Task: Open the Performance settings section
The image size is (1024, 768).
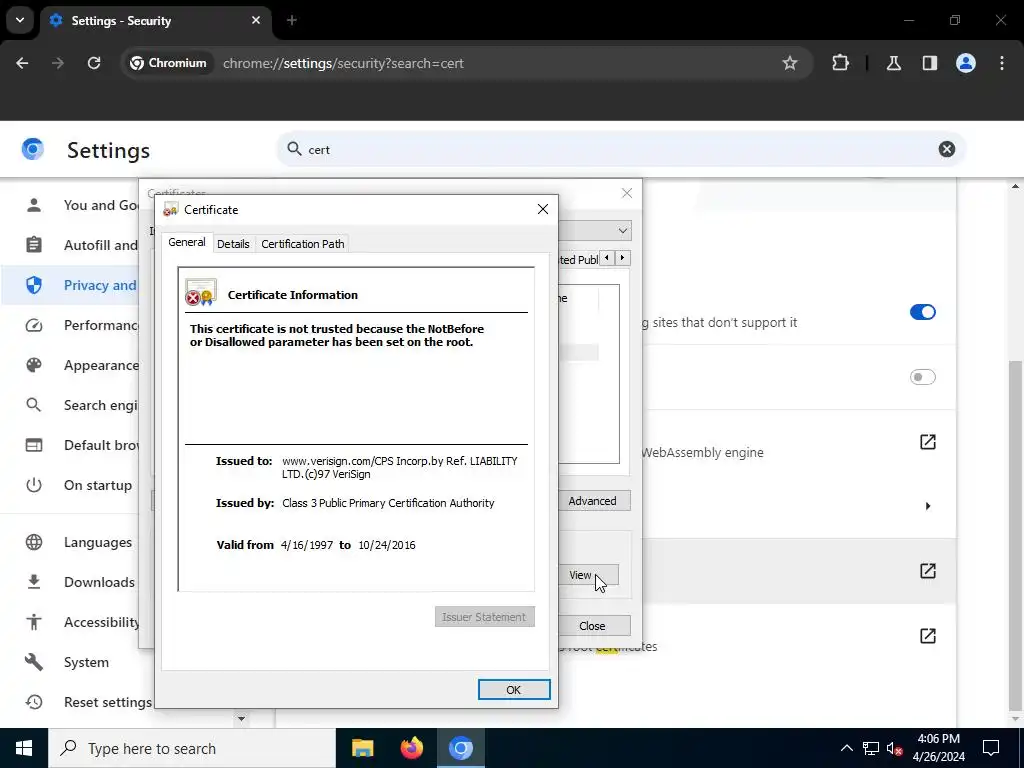Action: 81,325
